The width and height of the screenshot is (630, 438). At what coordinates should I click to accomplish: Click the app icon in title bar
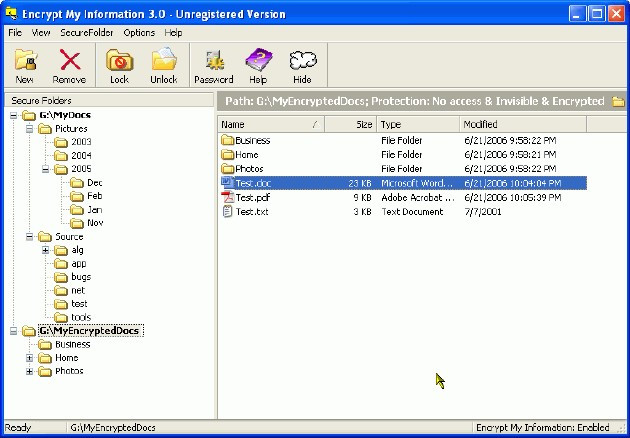11,14
